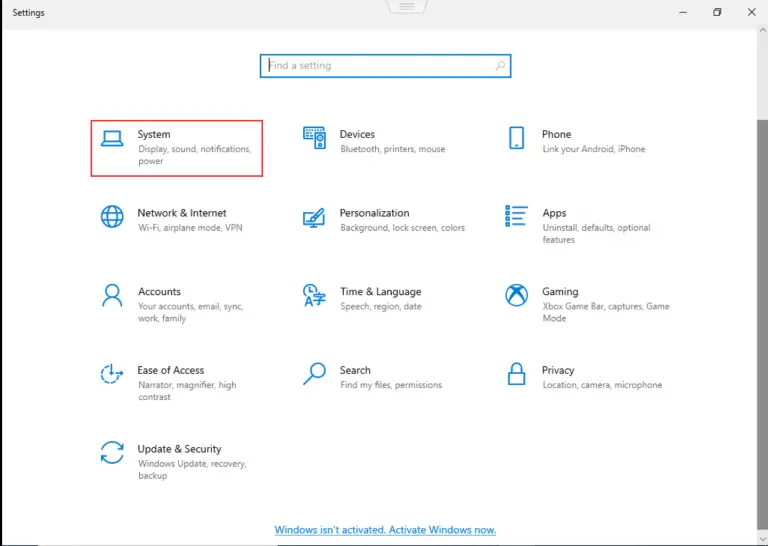Screen dimensions: 768x546
Task: Click the Phone category title
Action: point(556,134)
